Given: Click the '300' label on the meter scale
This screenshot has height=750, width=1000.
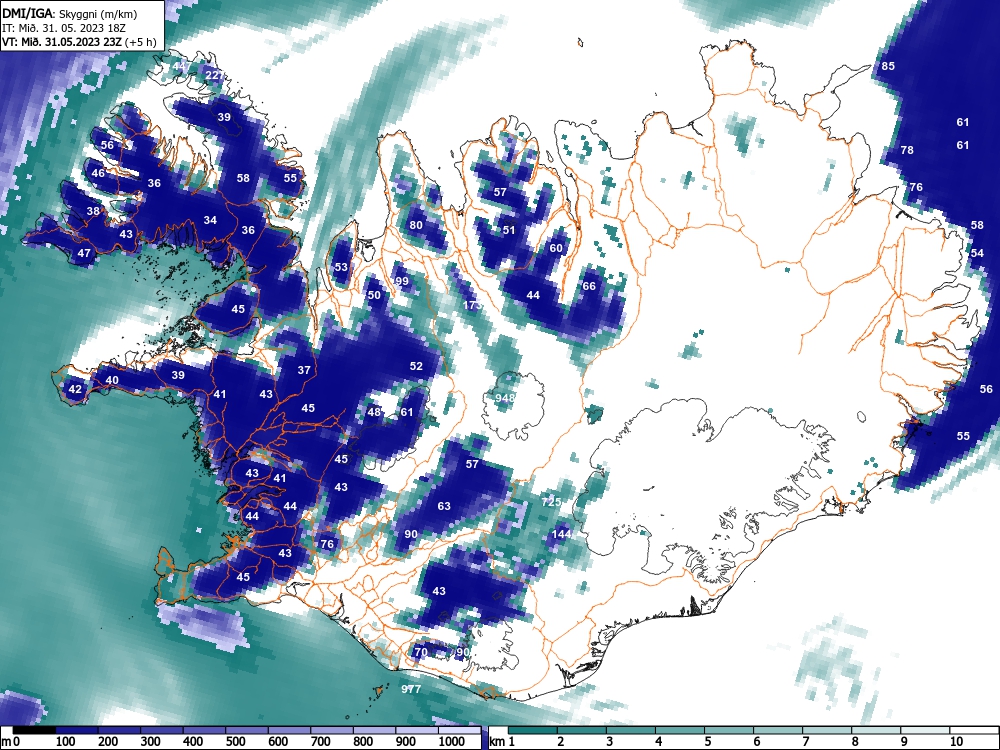Looking at the screenshot, I should pyautogui.click(x=151, y=741).
